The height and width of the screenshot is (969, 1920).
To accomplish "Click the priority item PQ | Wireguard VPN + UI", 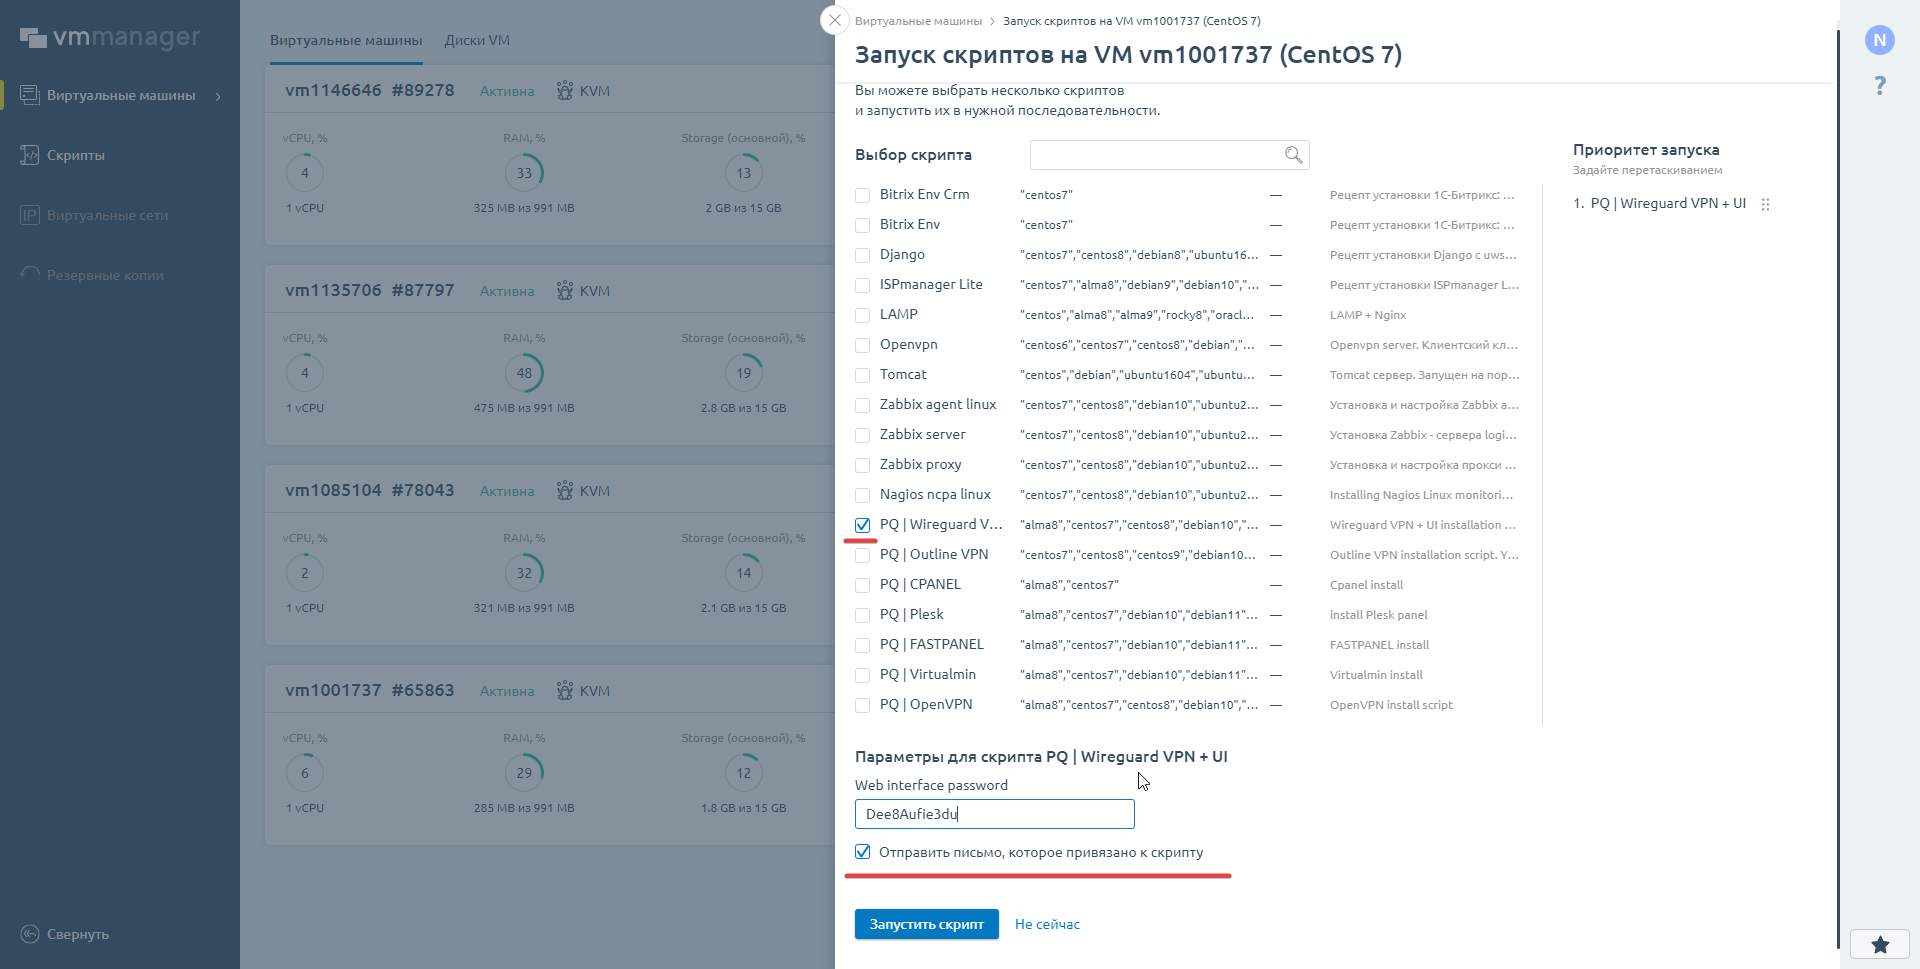I will [x=1668, y=203].
